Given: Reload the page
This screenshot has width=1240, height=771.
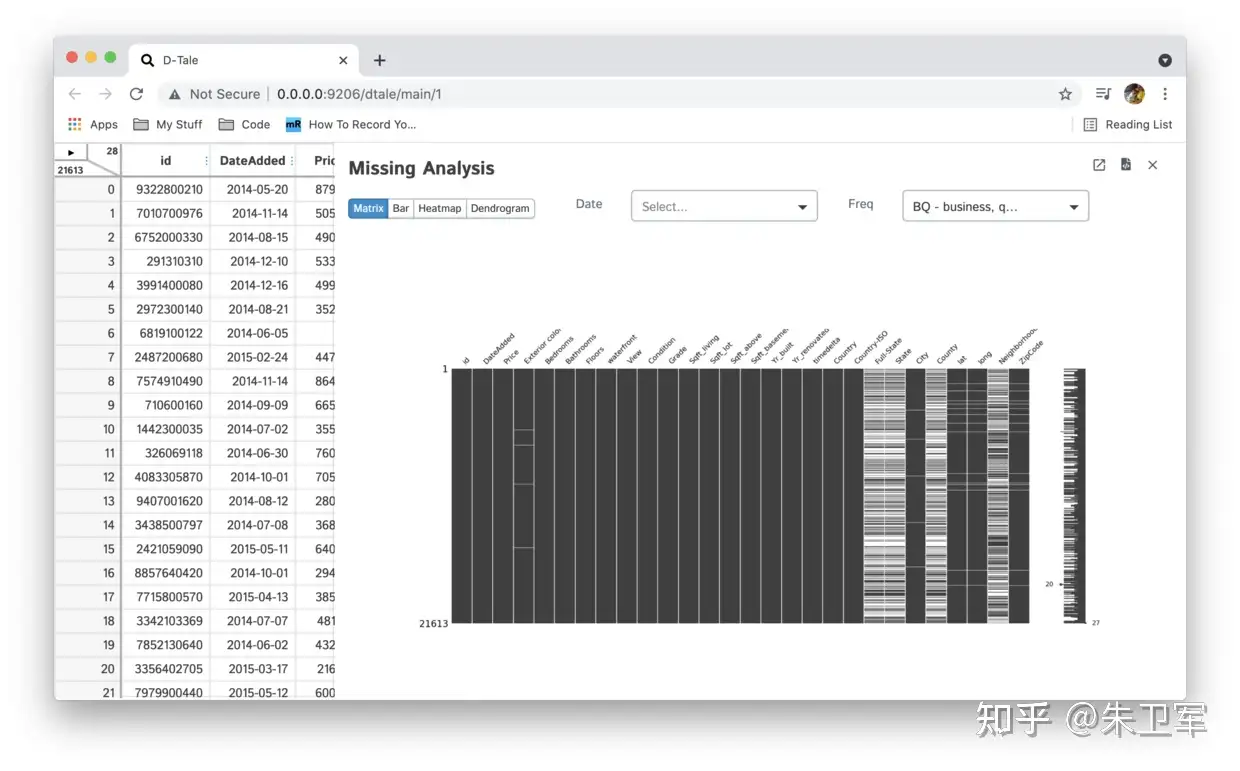Looking at the screenshot, I should click(136, 94).
